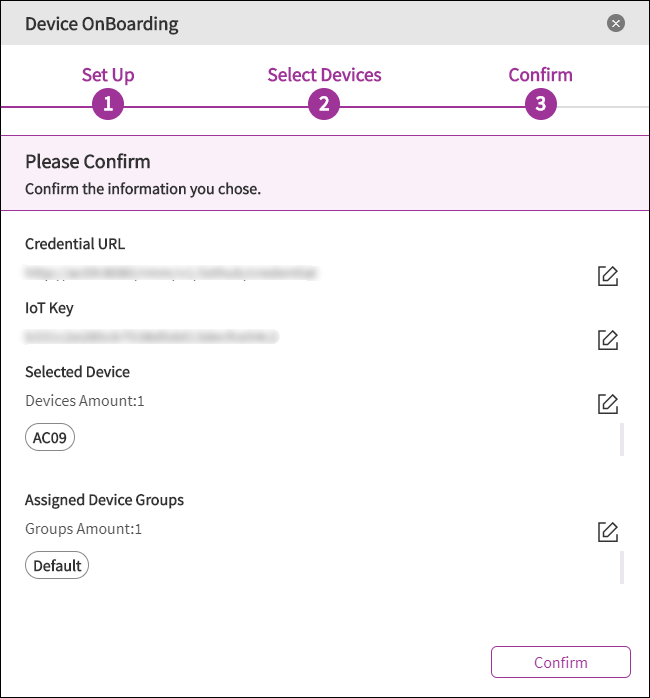Click the Selected Device list scrollbar
Viewport: 650px width, 698px height.
point(622,439)
